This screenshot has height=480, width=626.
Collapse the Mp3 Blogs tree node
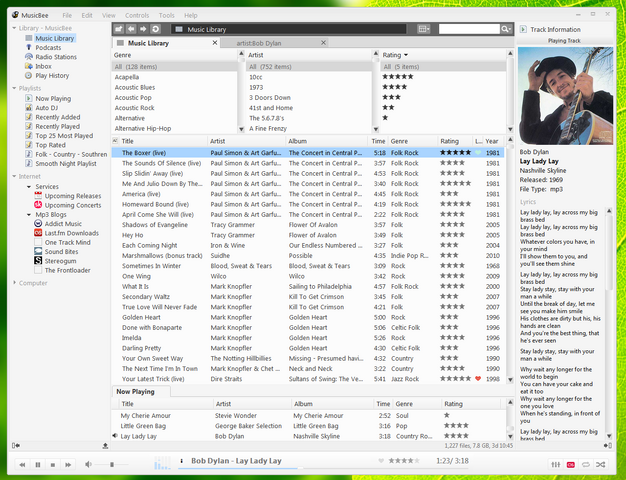click(29, 214)
